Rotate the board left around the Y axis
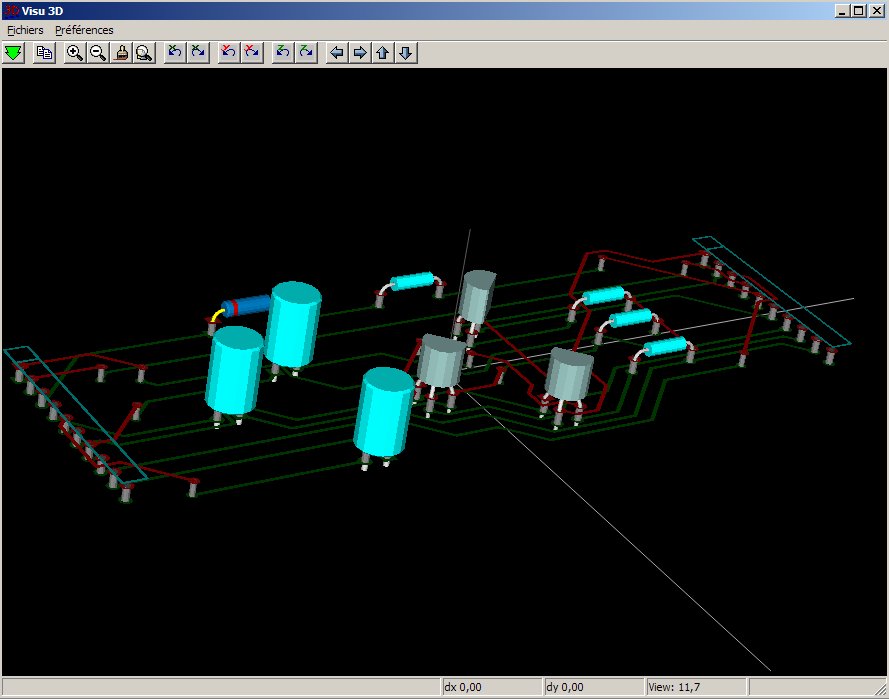889x699 pixels. [229, 53]
